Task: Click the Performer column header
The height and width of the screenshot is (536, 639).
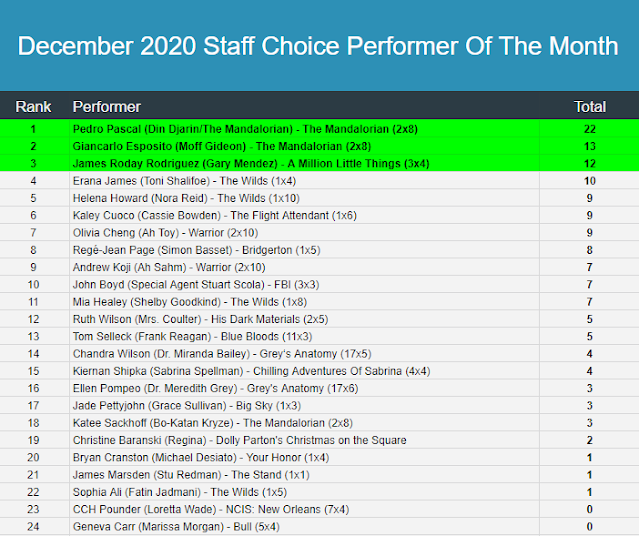Action: coord(107,106)
